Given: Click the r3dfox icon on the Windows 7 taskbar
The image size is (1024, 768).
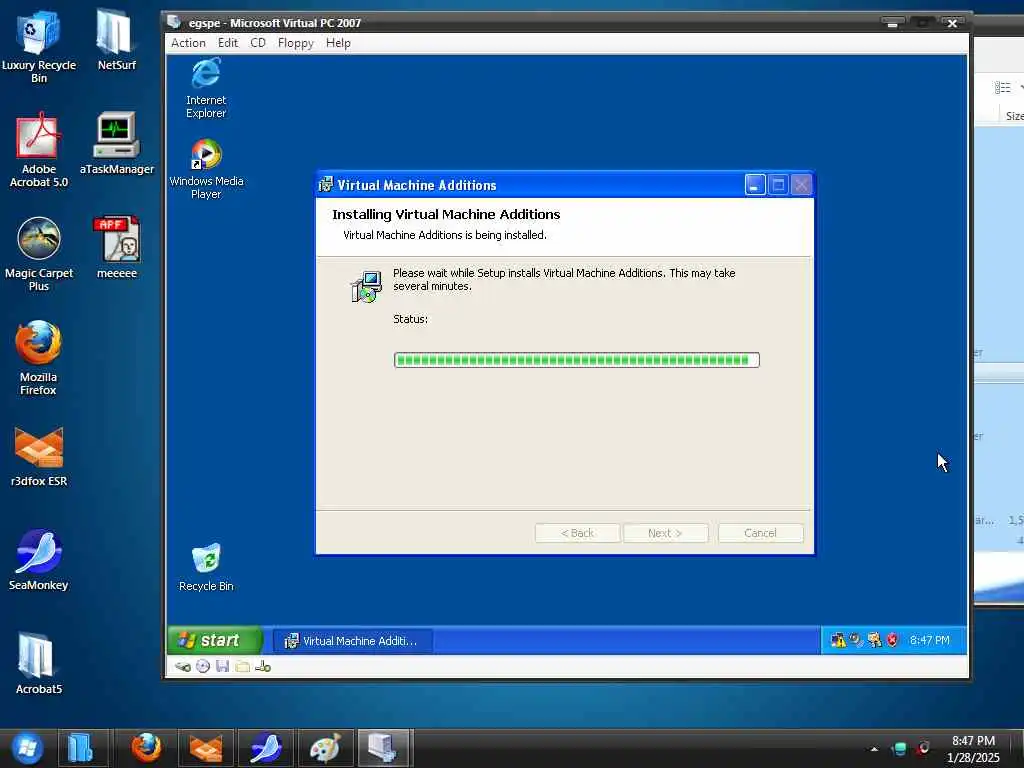Looking at the screenshot, I should 206,748.
